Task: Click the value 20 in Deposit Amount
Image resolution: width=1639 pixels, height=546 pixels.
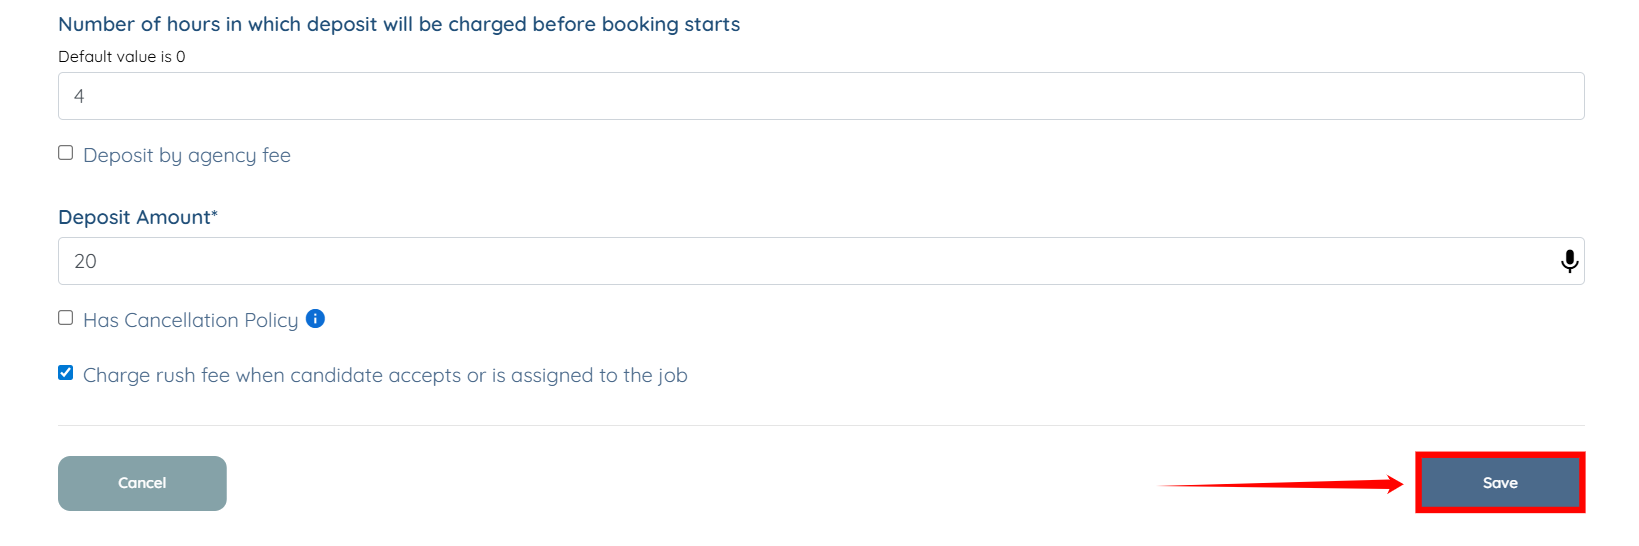Action: (x=85, y=261)
